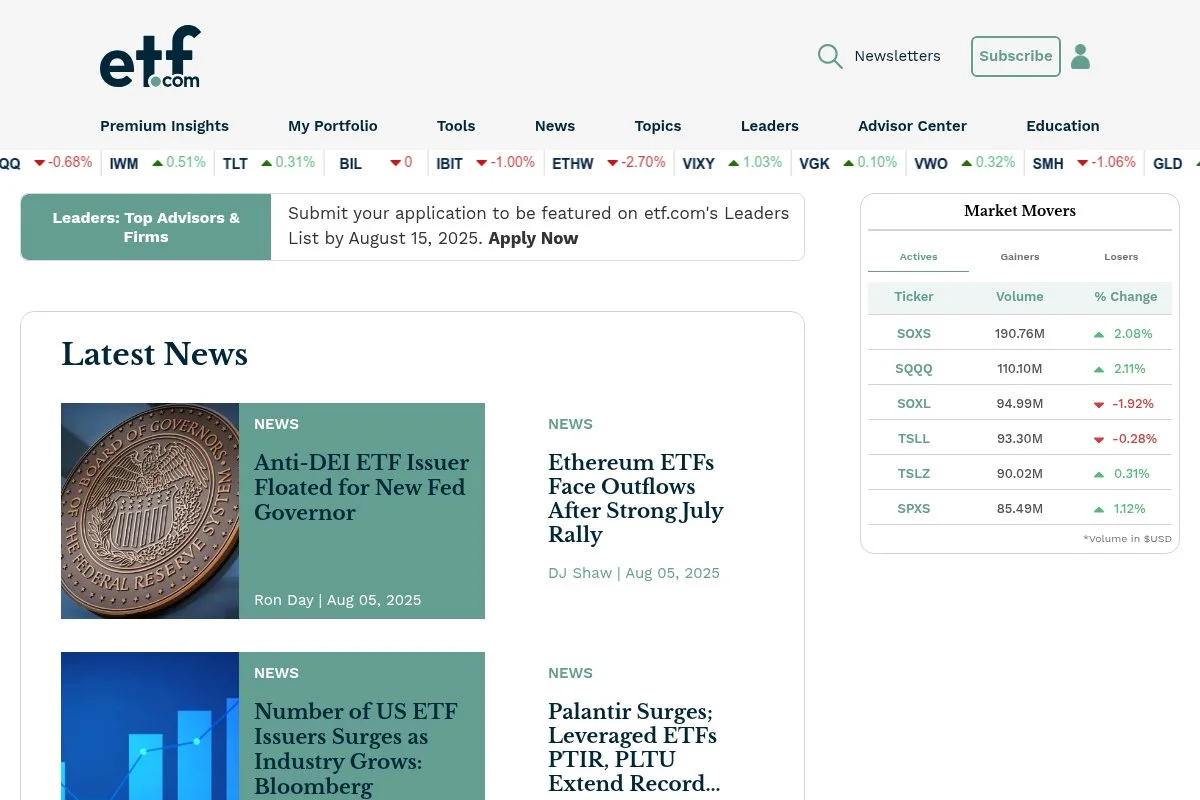Image resolution: width=1200 pixels, height=800 pixels.
Task: Select TLT in the ticker strip
Action: tap(235, 163)
